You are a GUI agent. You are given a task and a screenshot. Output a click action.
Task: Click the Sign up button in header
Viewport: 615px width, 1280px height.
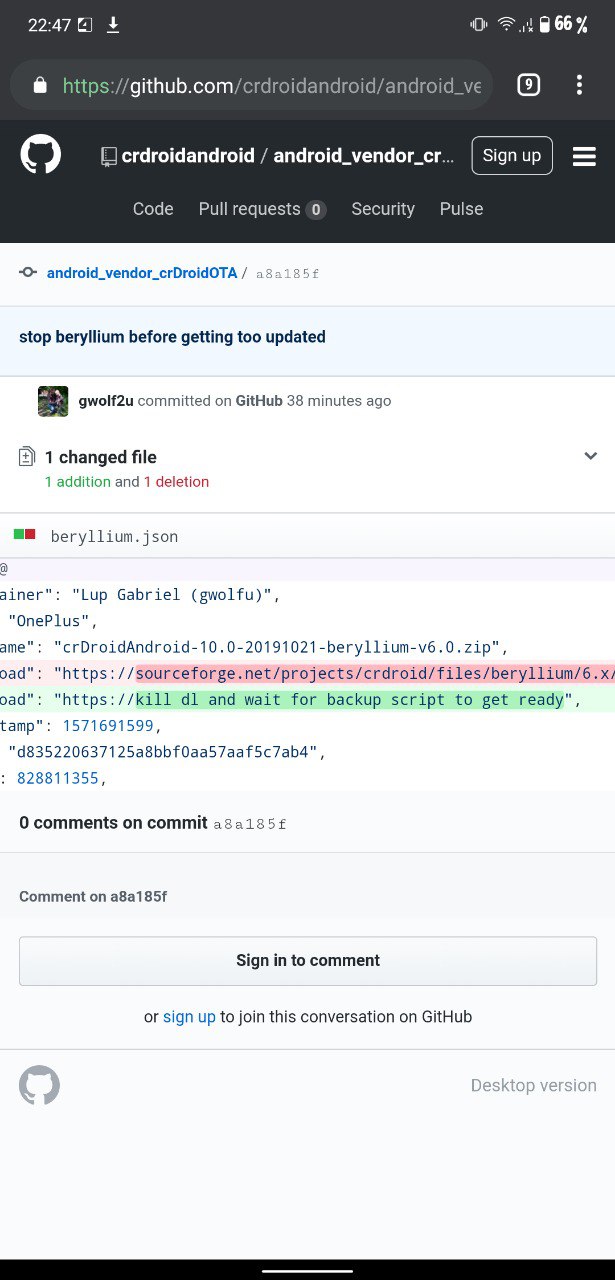512,155
